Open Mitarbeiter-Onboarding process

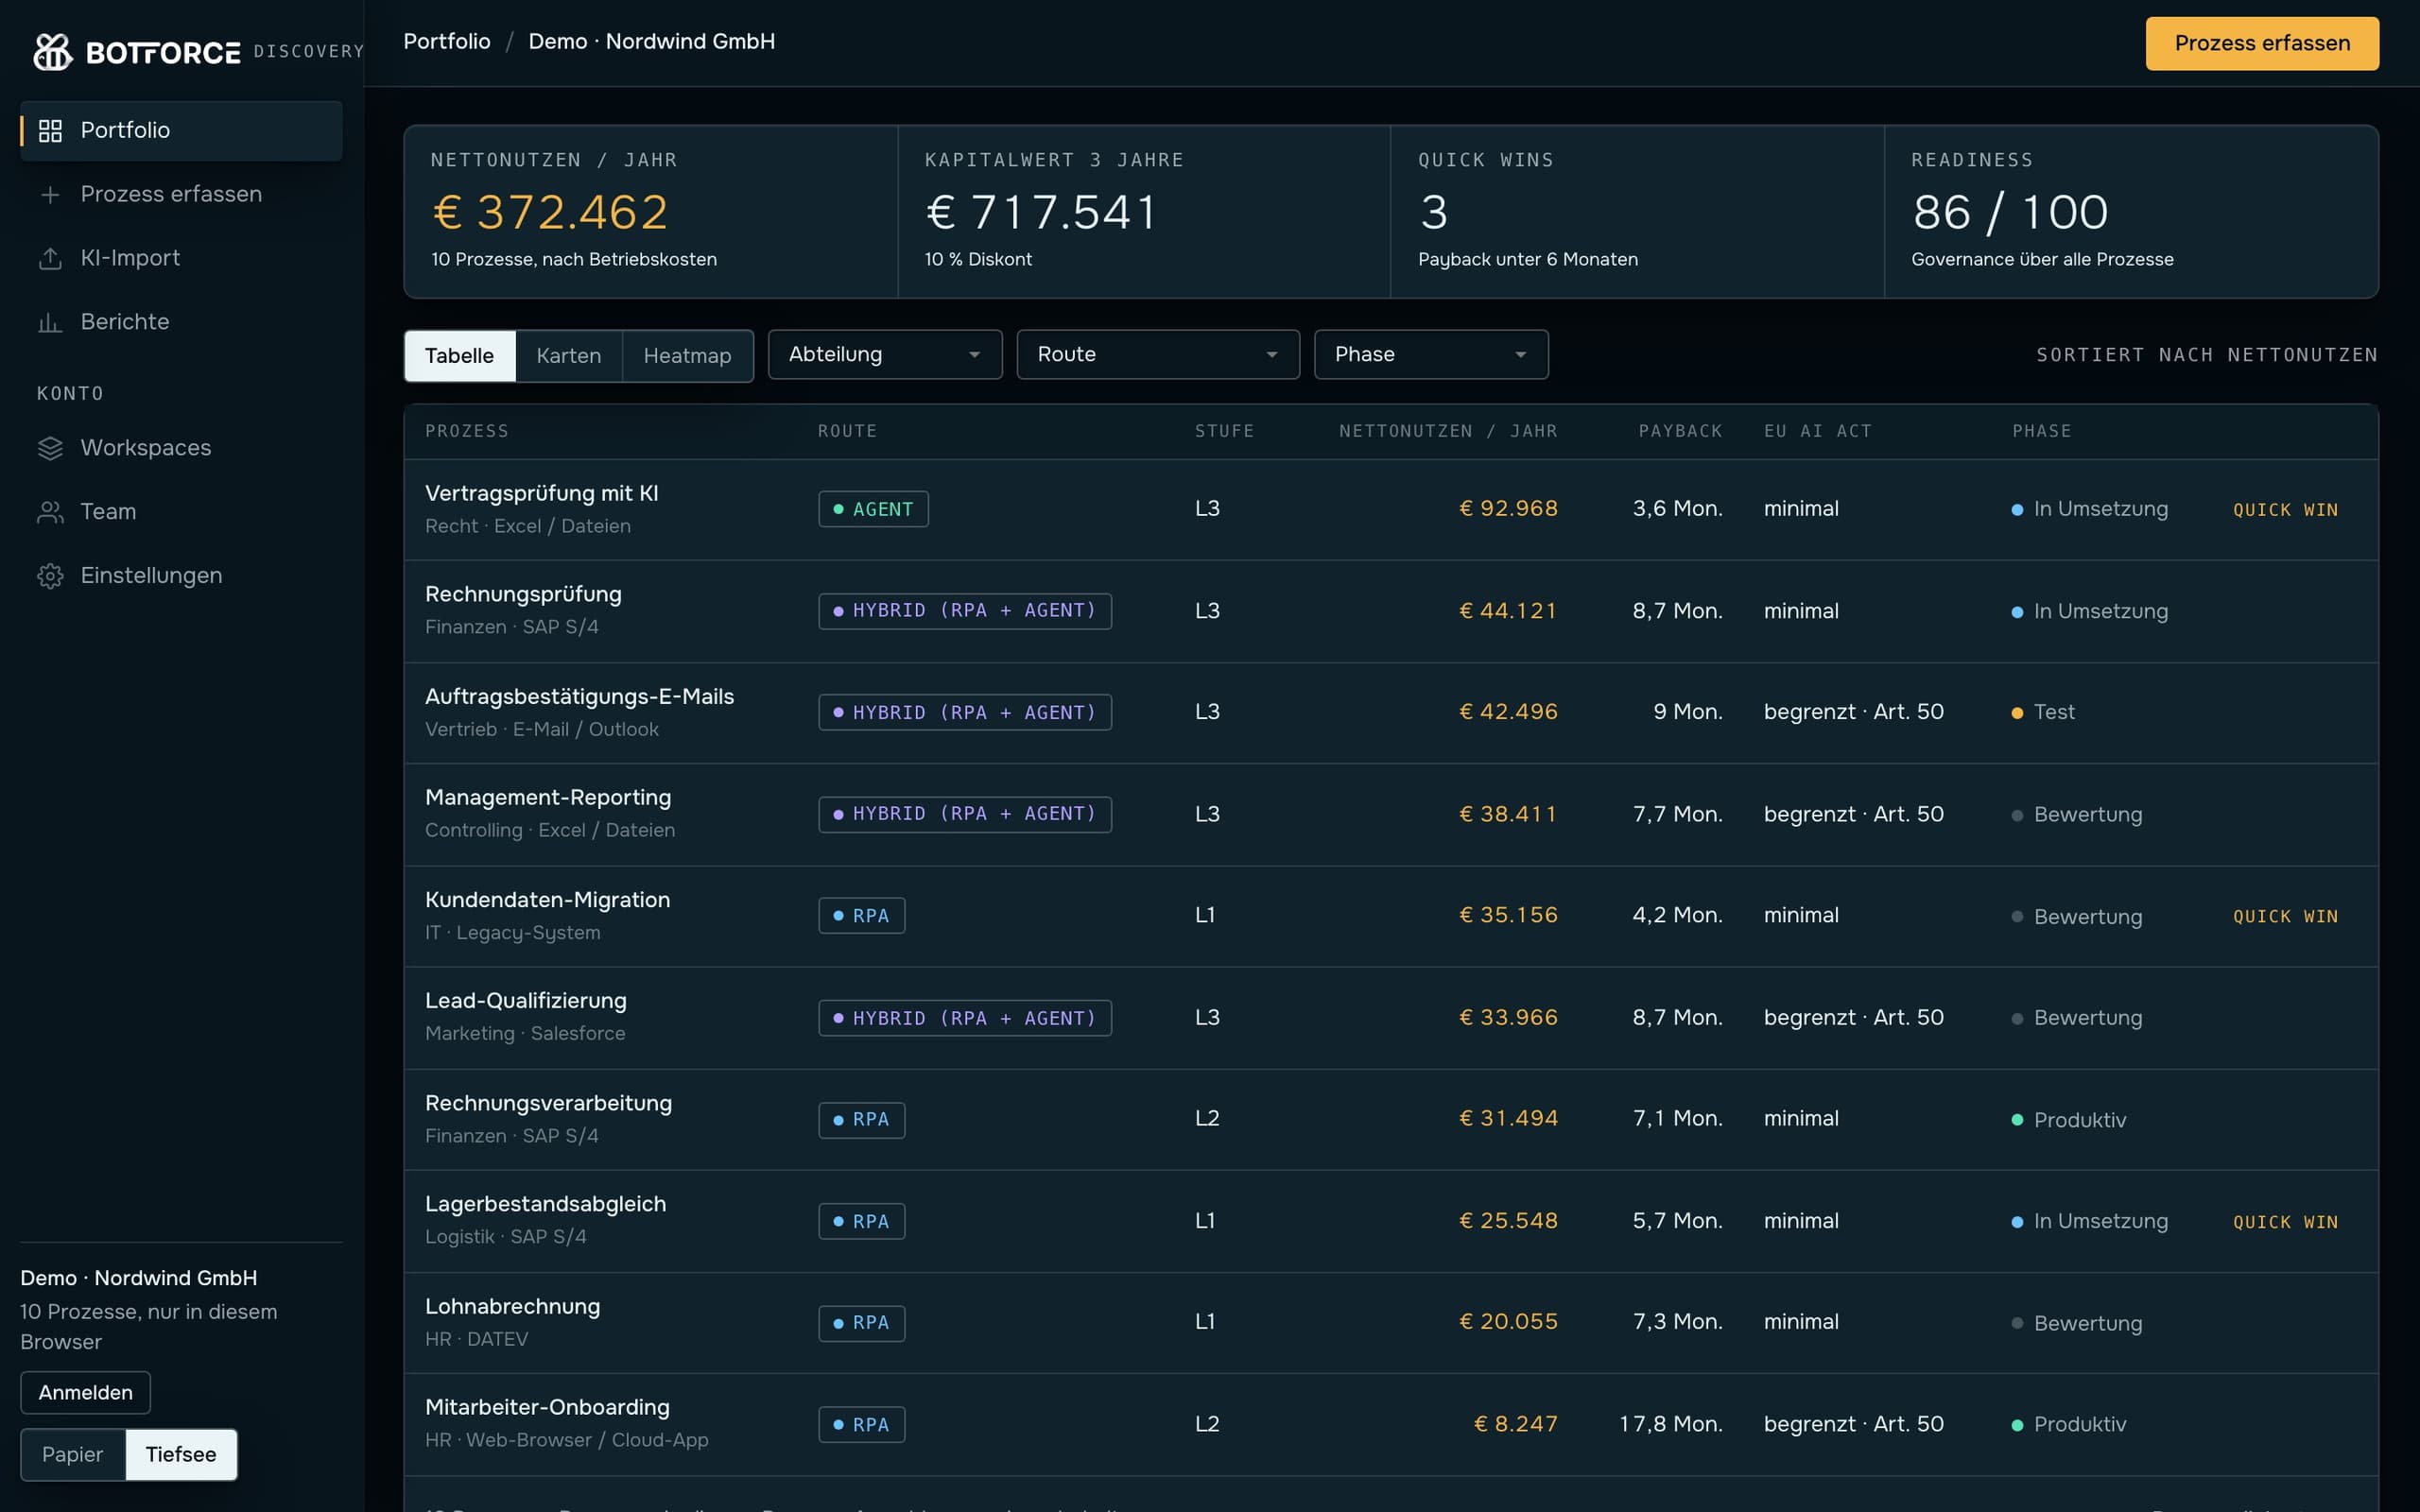pos(1391,1424)
